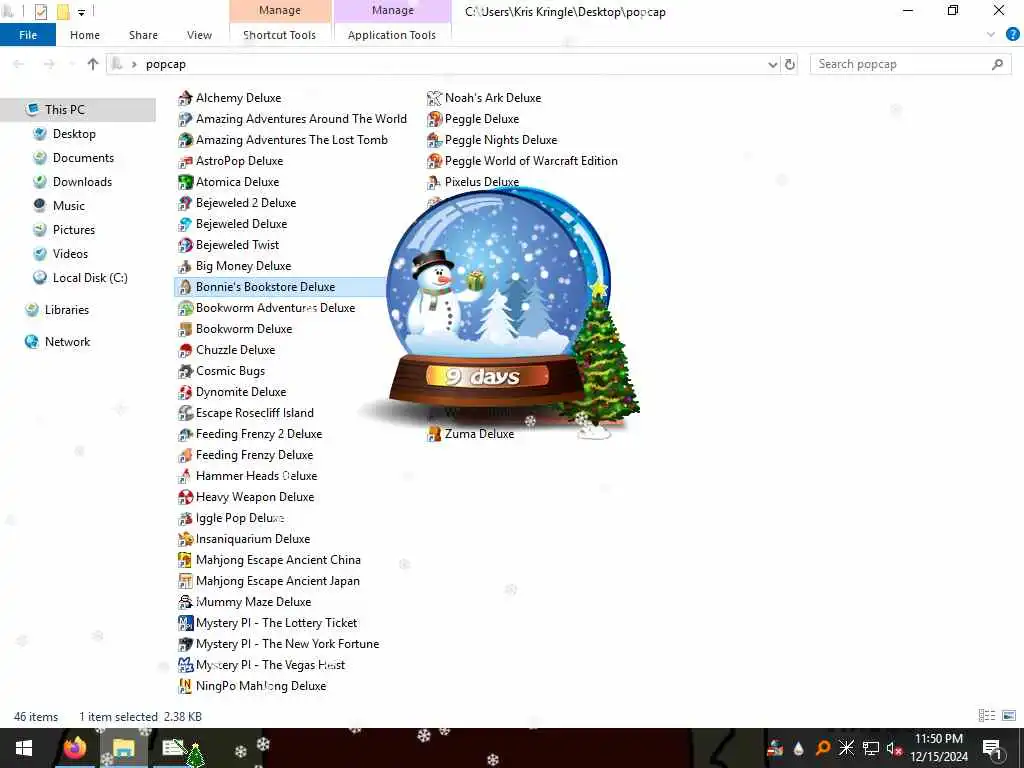Refresh the popcap folder view
Screen dimensions: 1024x768
point(790,64)
